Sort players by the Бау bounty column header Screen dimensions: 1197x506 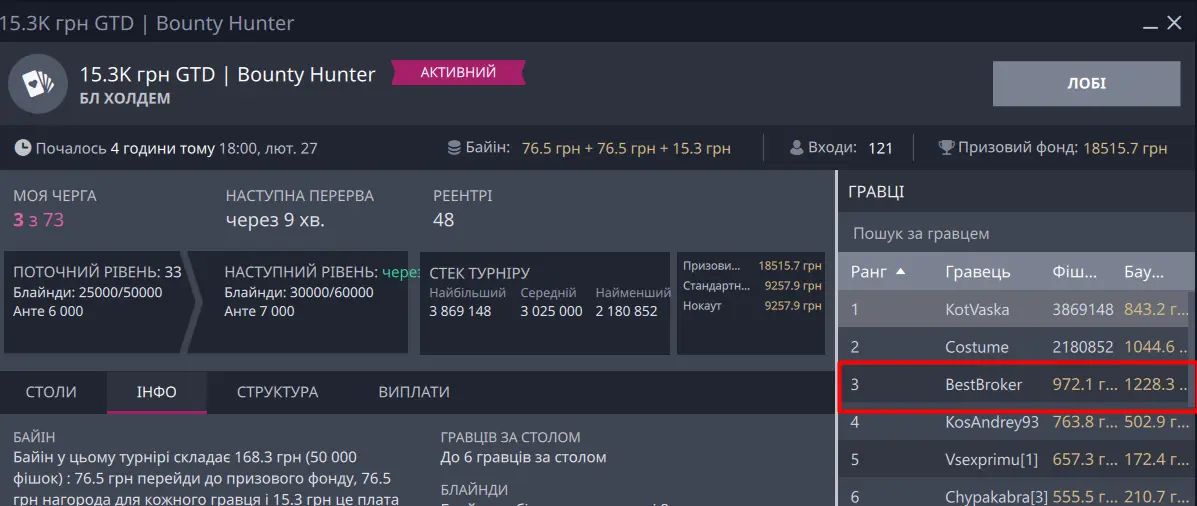tap(1143, 272)
